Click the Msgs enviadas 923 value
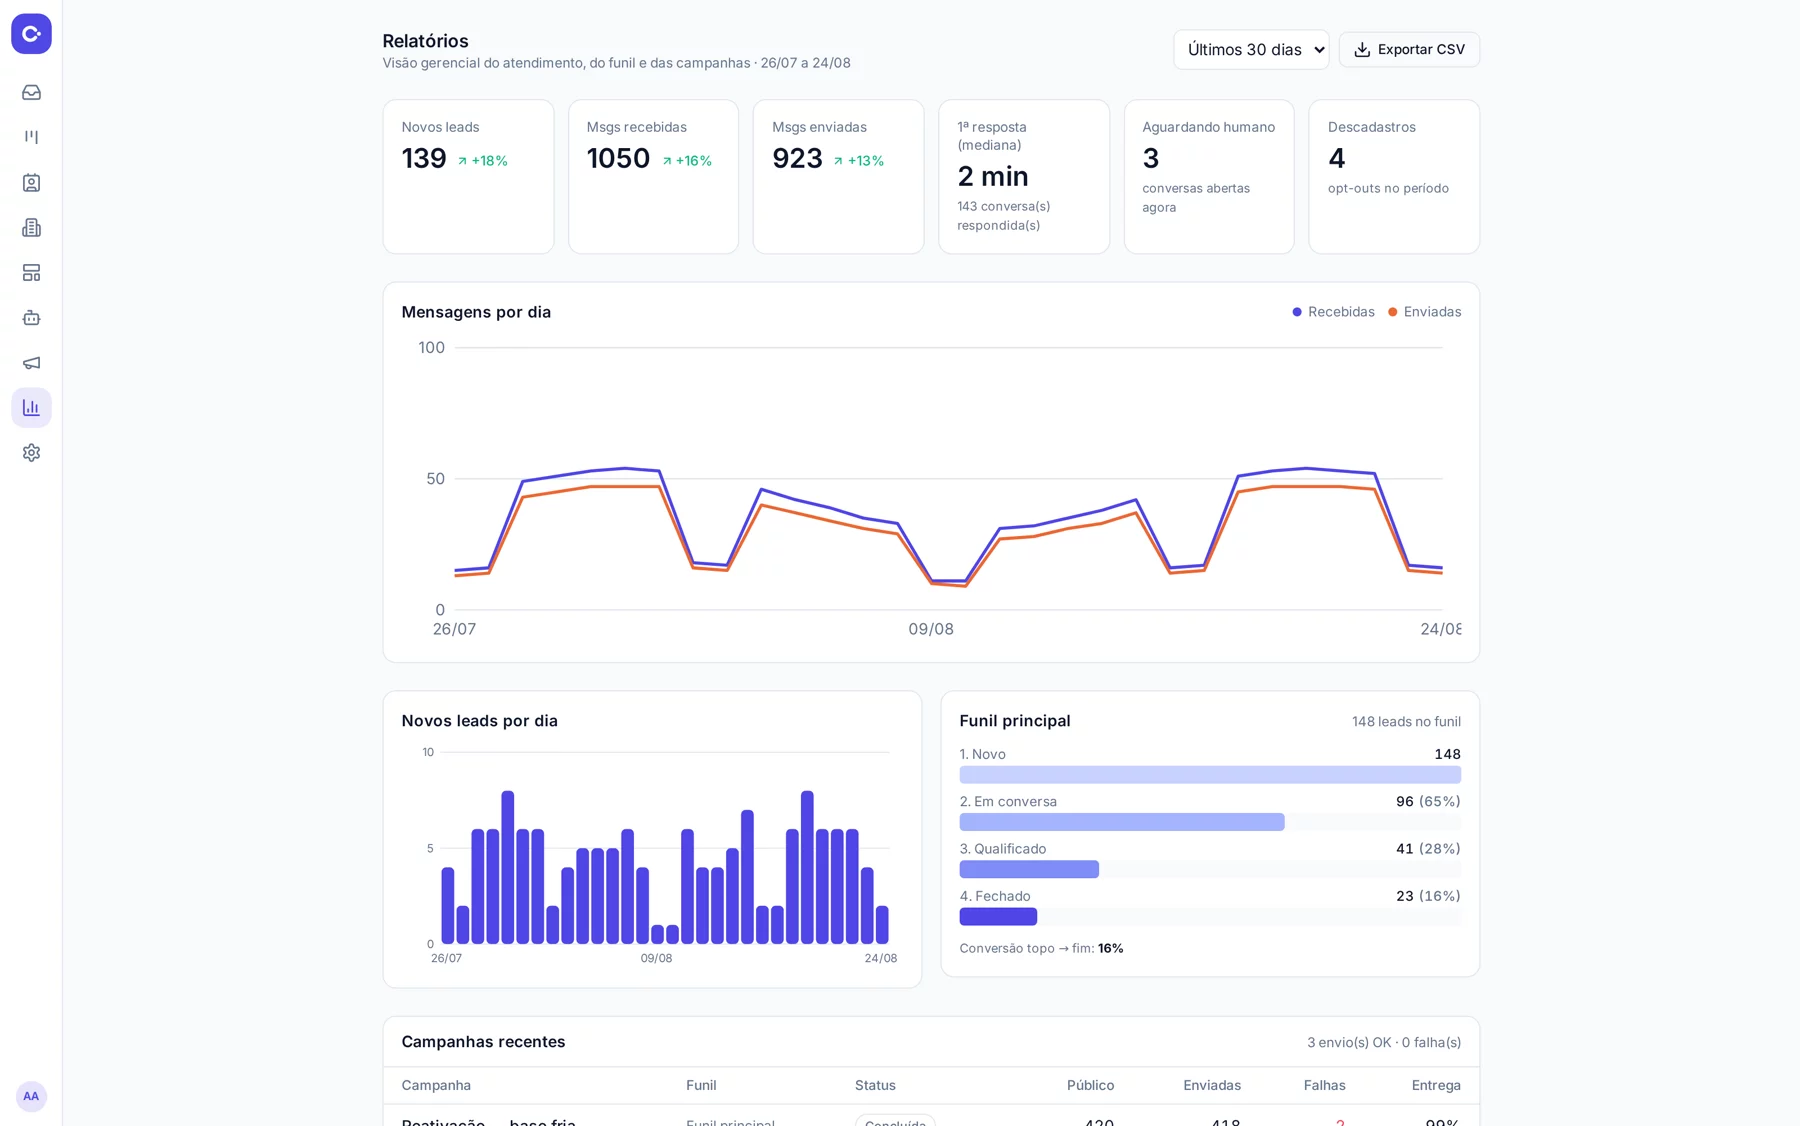The width and height of the screenshot is (1800, 1126). point(797,158)
